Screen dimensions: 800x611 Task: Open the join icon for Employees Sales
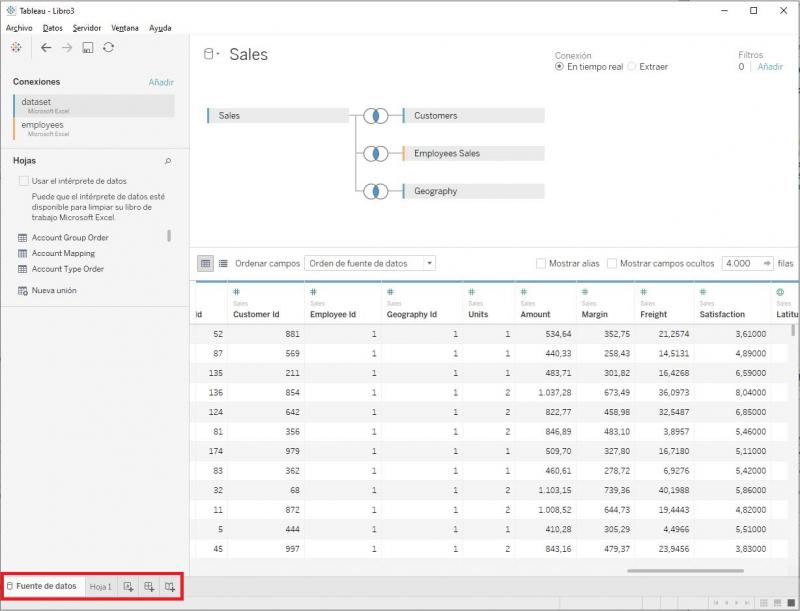coord(375,154)
